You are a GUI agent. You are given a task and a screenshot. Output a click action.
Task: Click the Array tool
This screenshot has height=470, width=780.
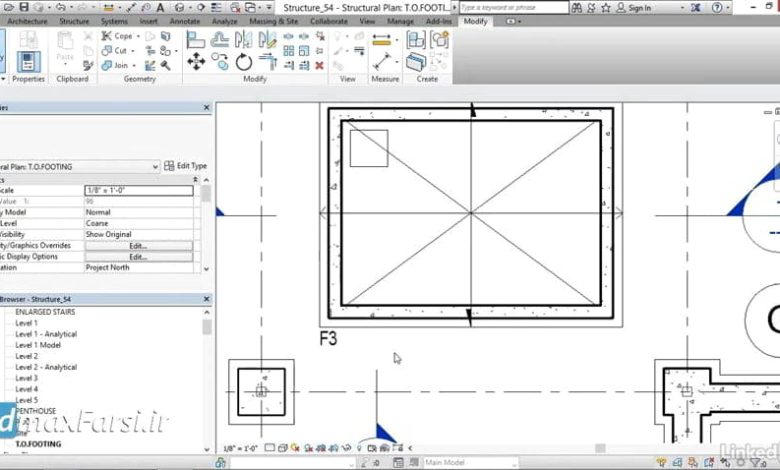289,51
